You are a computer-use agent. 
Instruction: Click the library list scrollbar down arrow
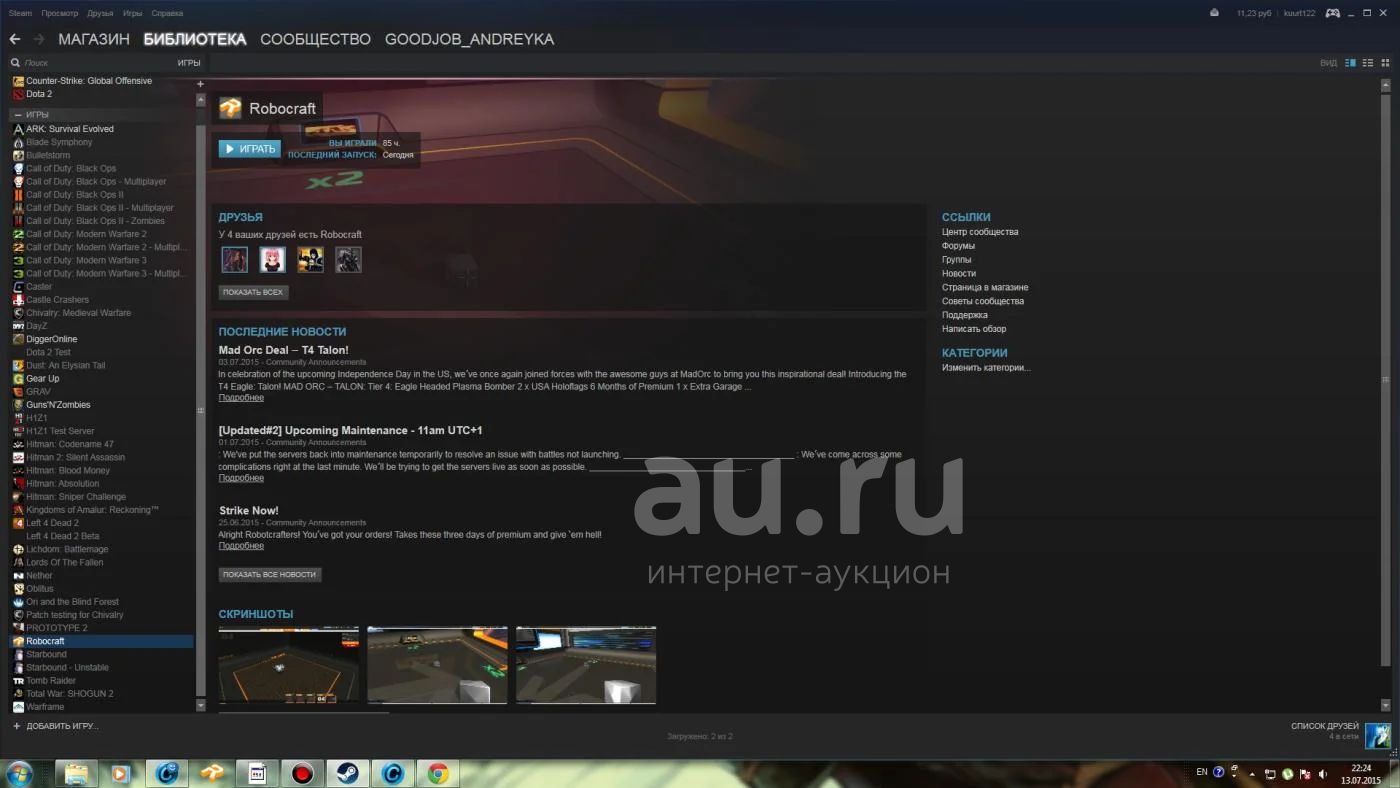200,705
